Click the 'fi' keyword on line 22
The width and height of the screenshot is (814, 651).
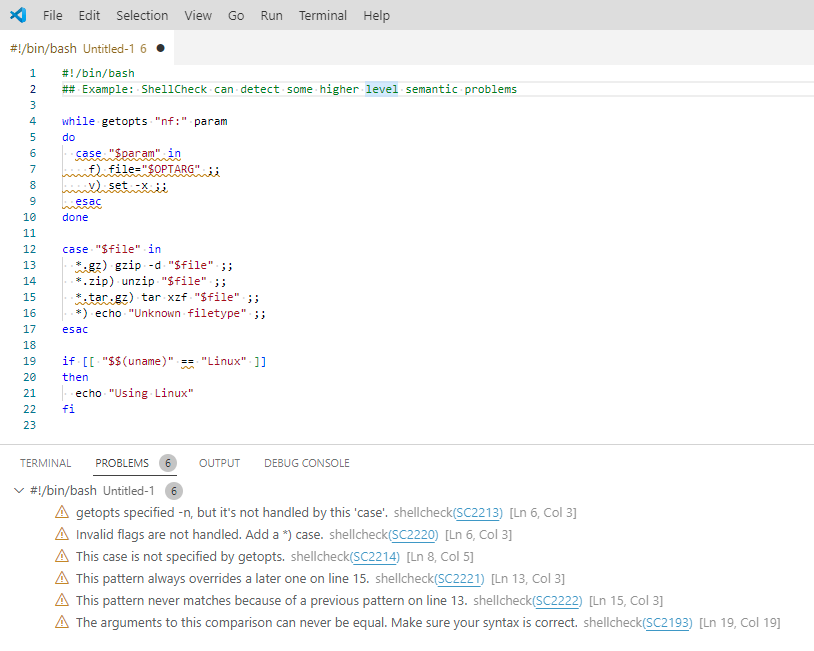point(69,409)
